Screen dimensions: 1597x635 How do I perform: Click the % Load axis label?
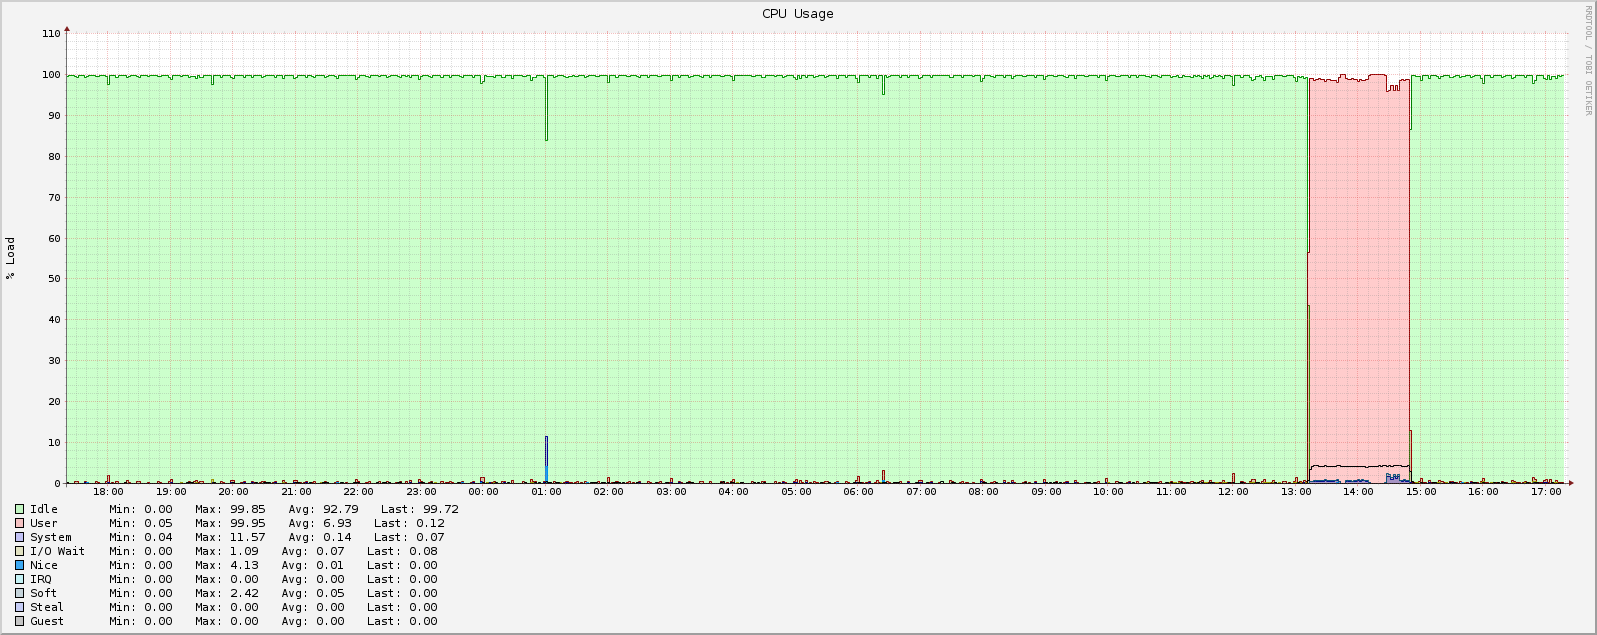(x=11, y=258)
